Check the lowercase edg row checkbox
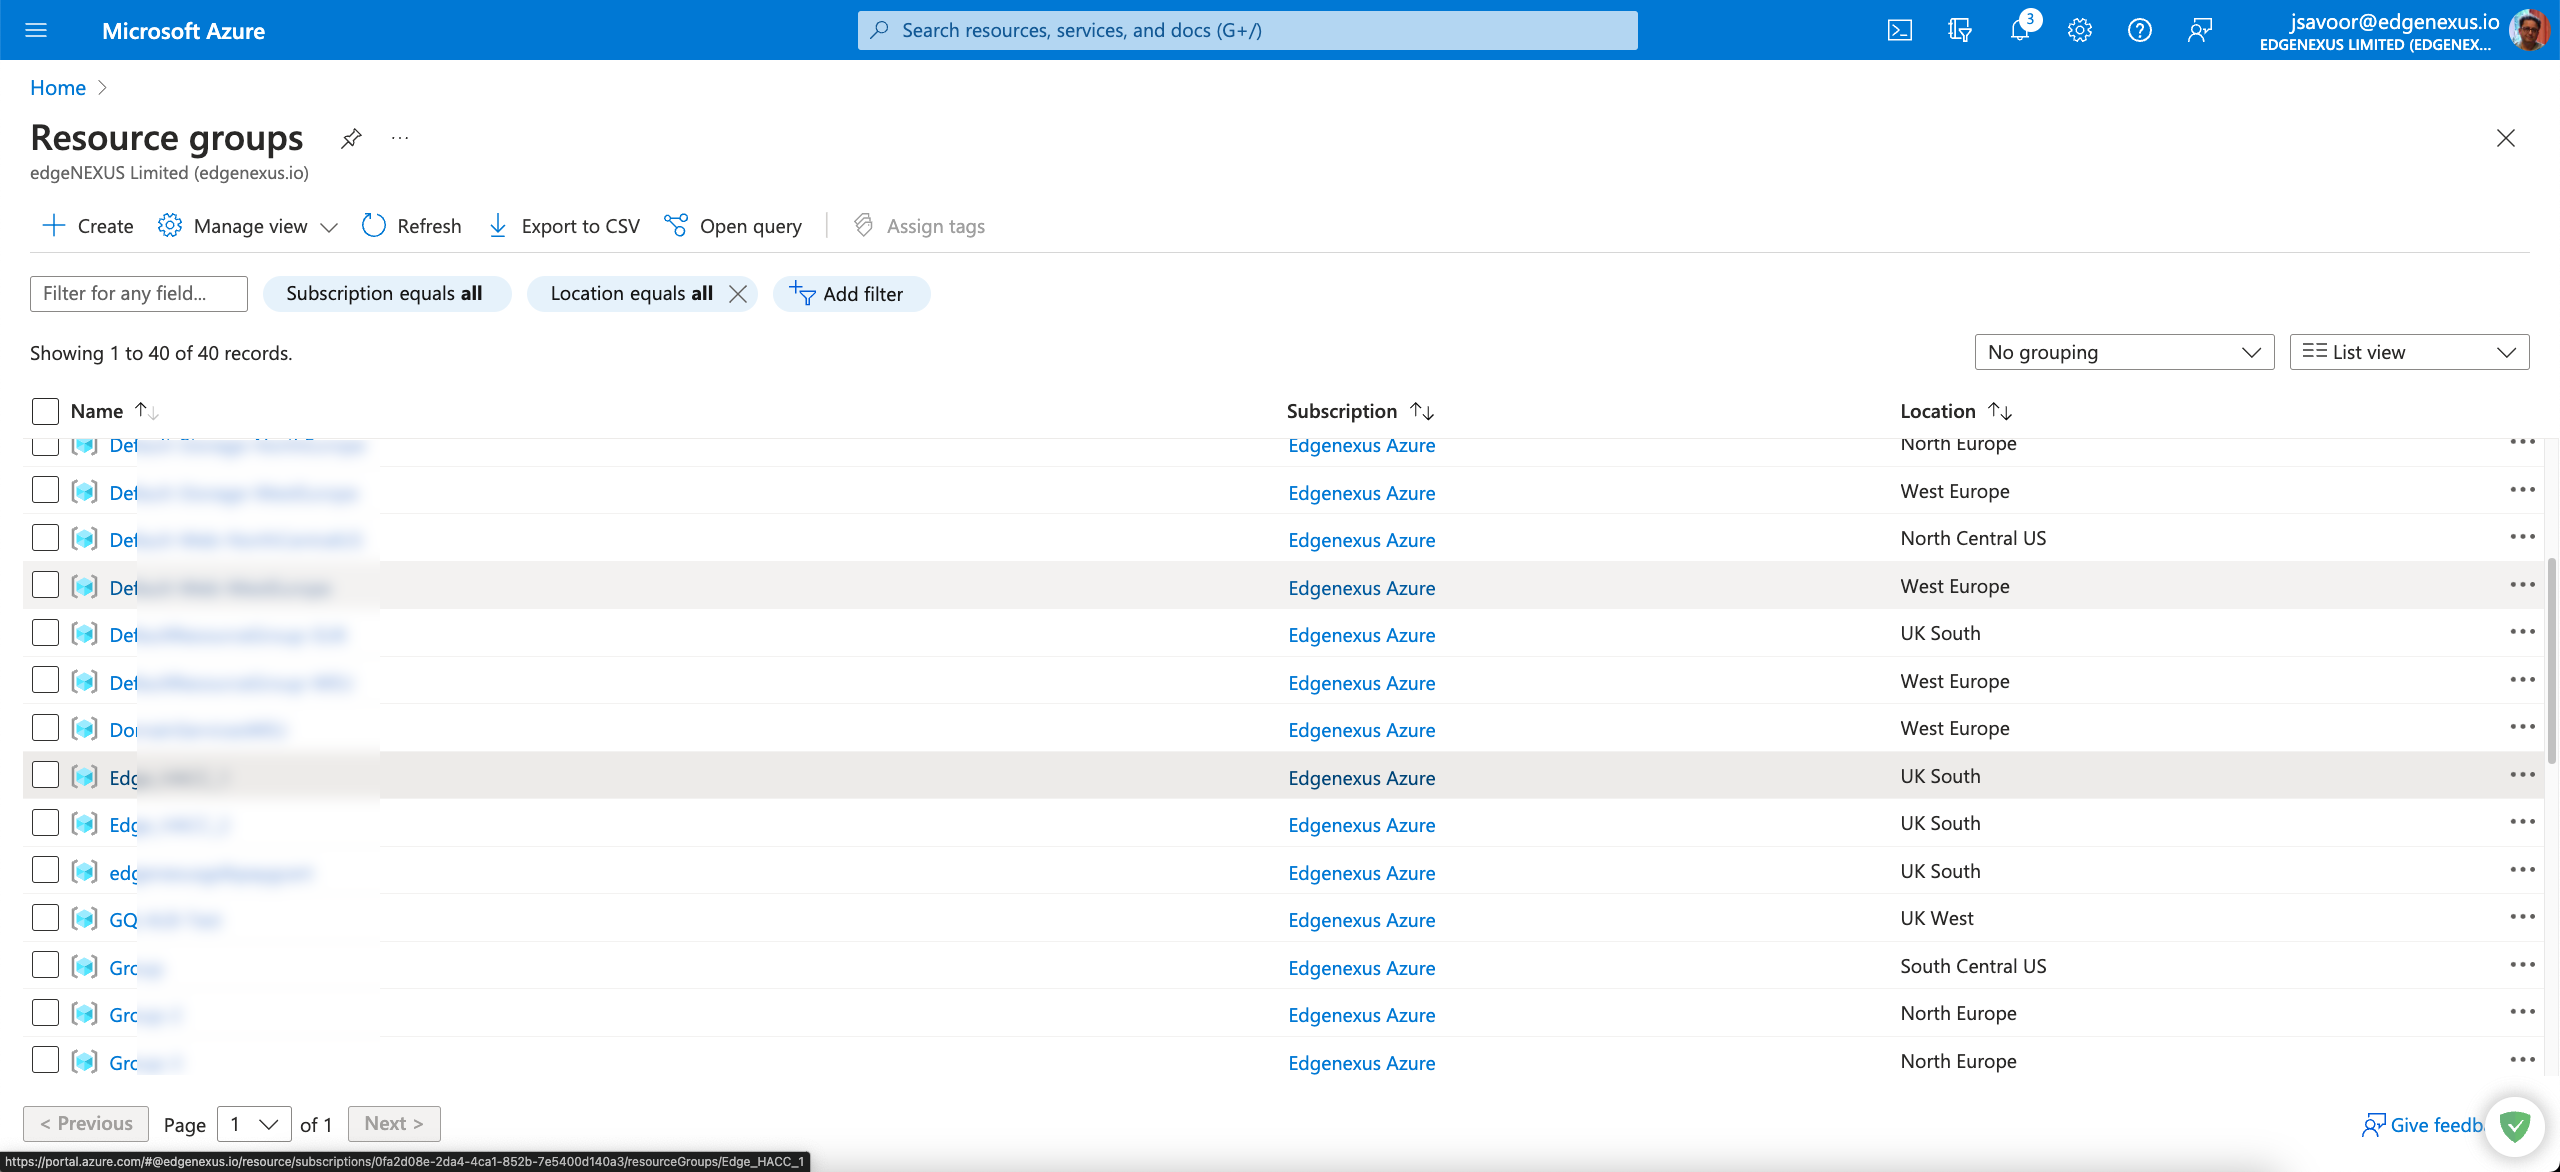This screenshot has height=1172, width=2560. (45, 870)
